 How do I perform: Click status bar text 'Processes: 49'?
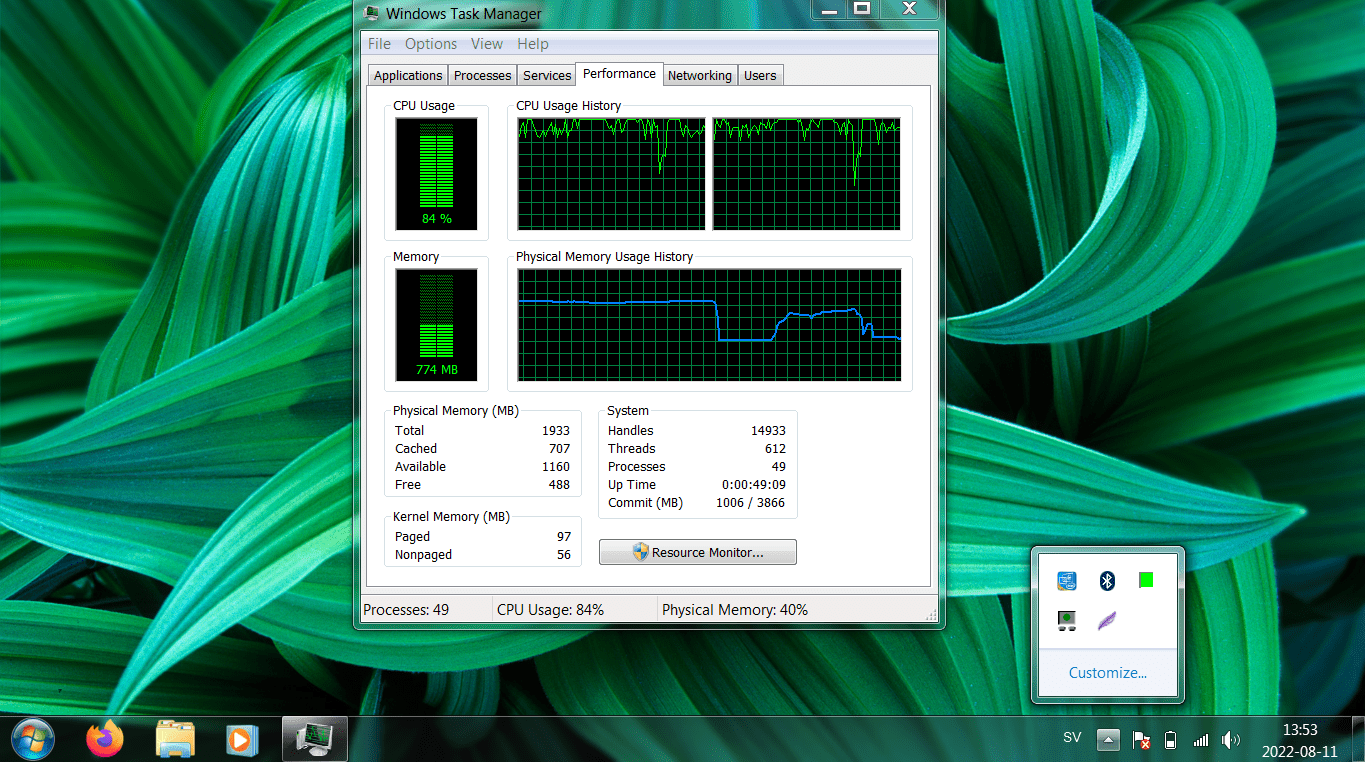pyautogui.click(x=406, y=610)
